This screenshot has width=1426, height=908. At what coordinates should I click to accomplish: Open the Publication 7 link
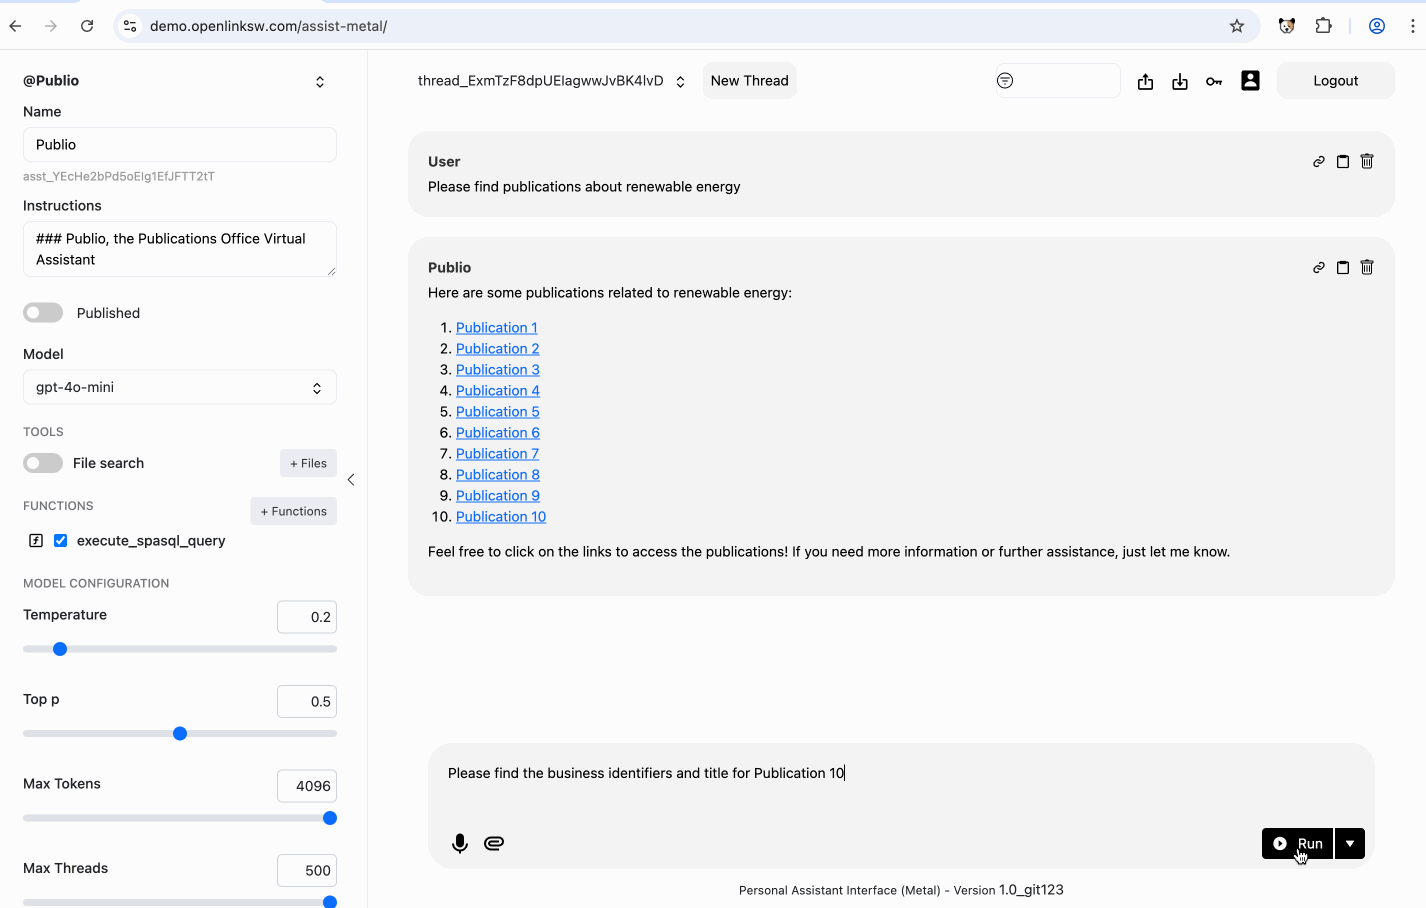coord(497,454)
